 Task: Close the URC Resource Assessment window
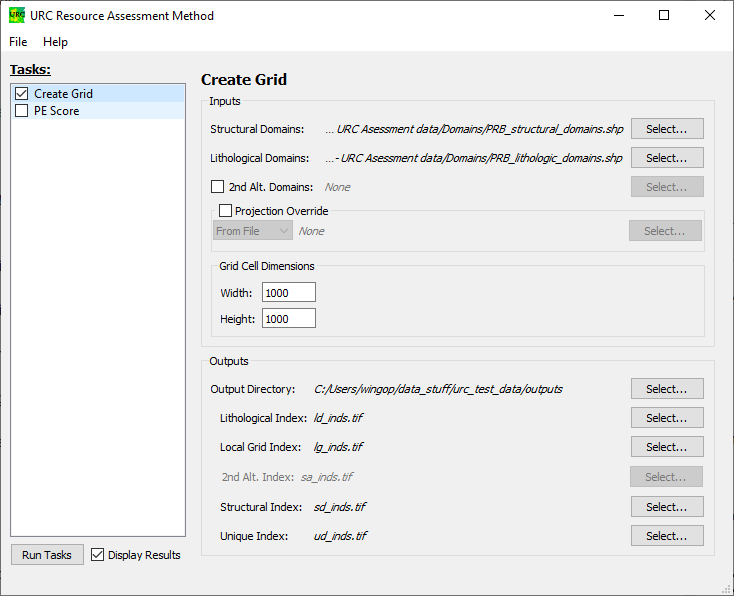tap(710, 15)
